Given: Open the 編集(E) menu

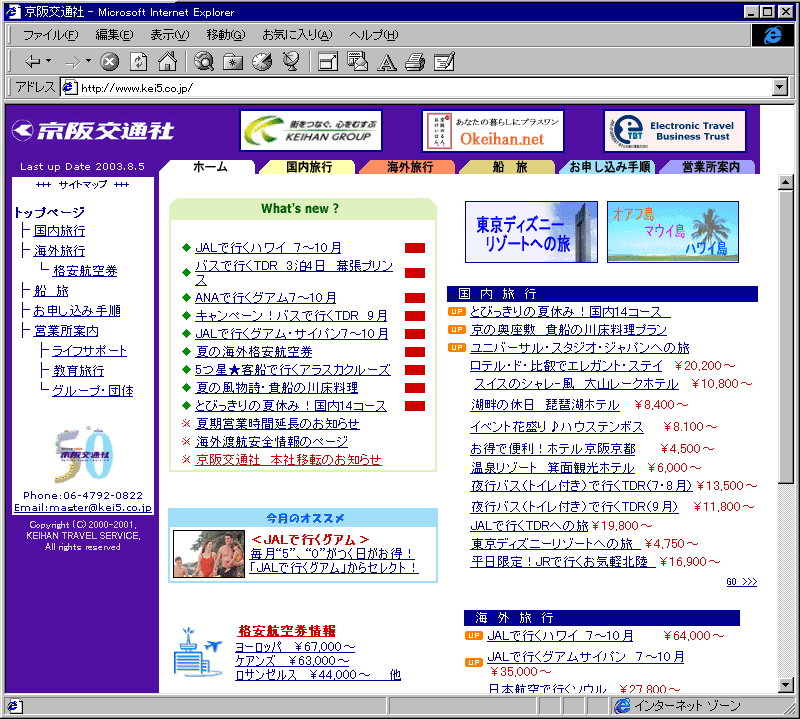Looking at the screenshot, I should pos(114,35).
